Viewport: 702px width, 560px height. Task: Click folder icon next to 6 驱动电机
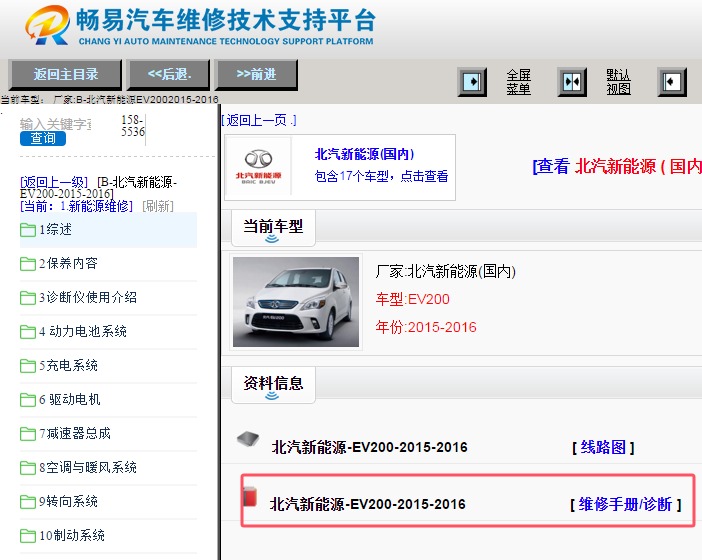click(x=28, y=400)
